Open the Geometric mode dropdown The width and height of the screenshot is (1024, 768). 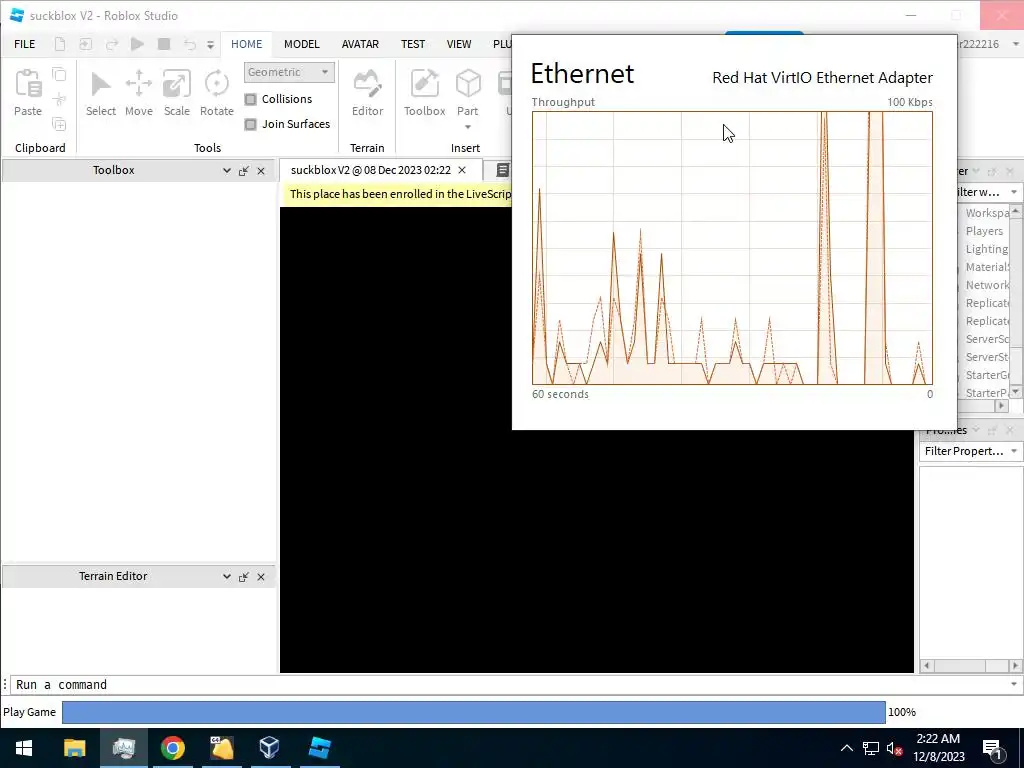pos(289,72)
